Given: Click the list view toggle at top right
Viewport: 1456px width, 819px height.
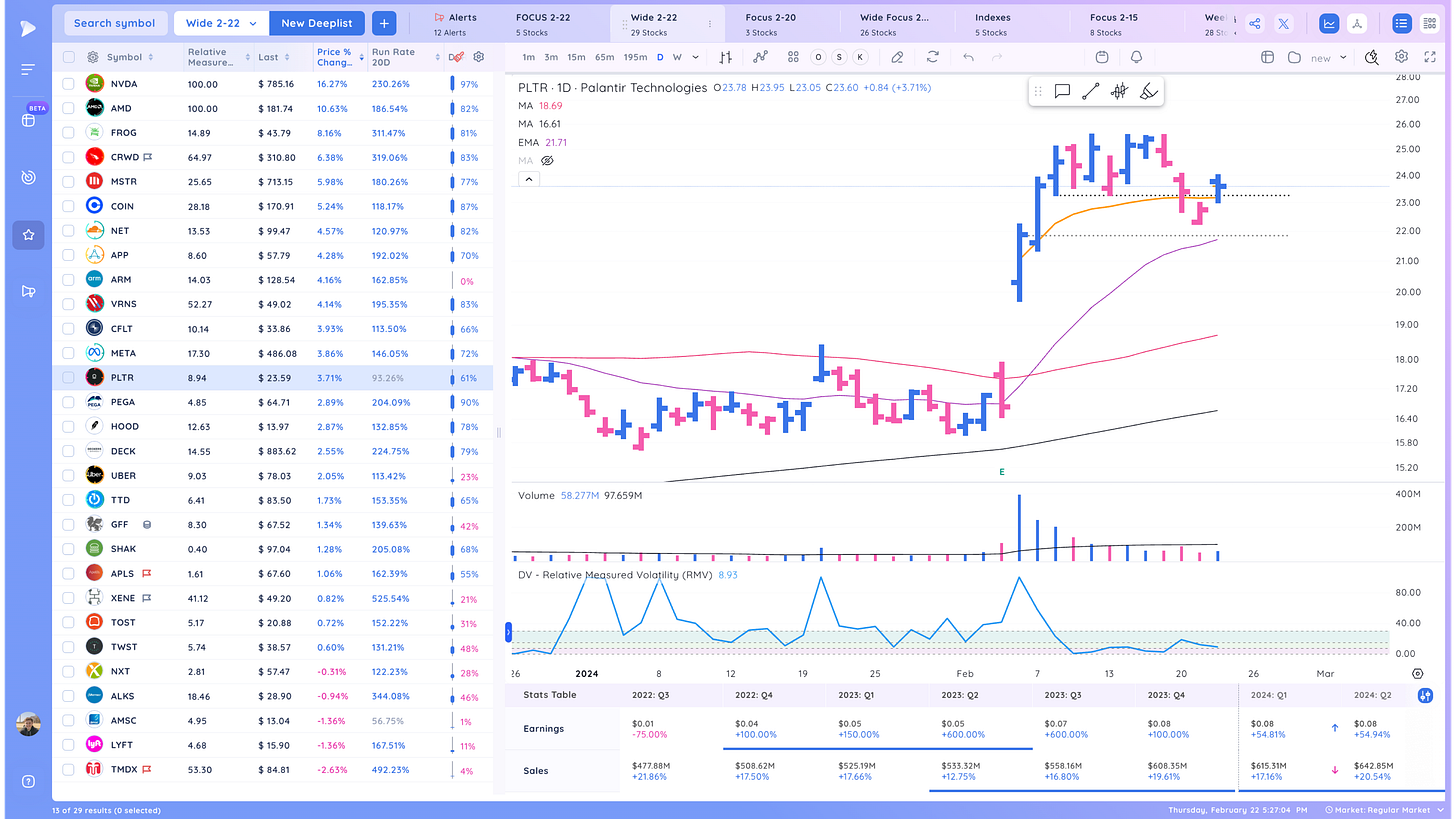Looking at the screenshot, I should 1401,23.
